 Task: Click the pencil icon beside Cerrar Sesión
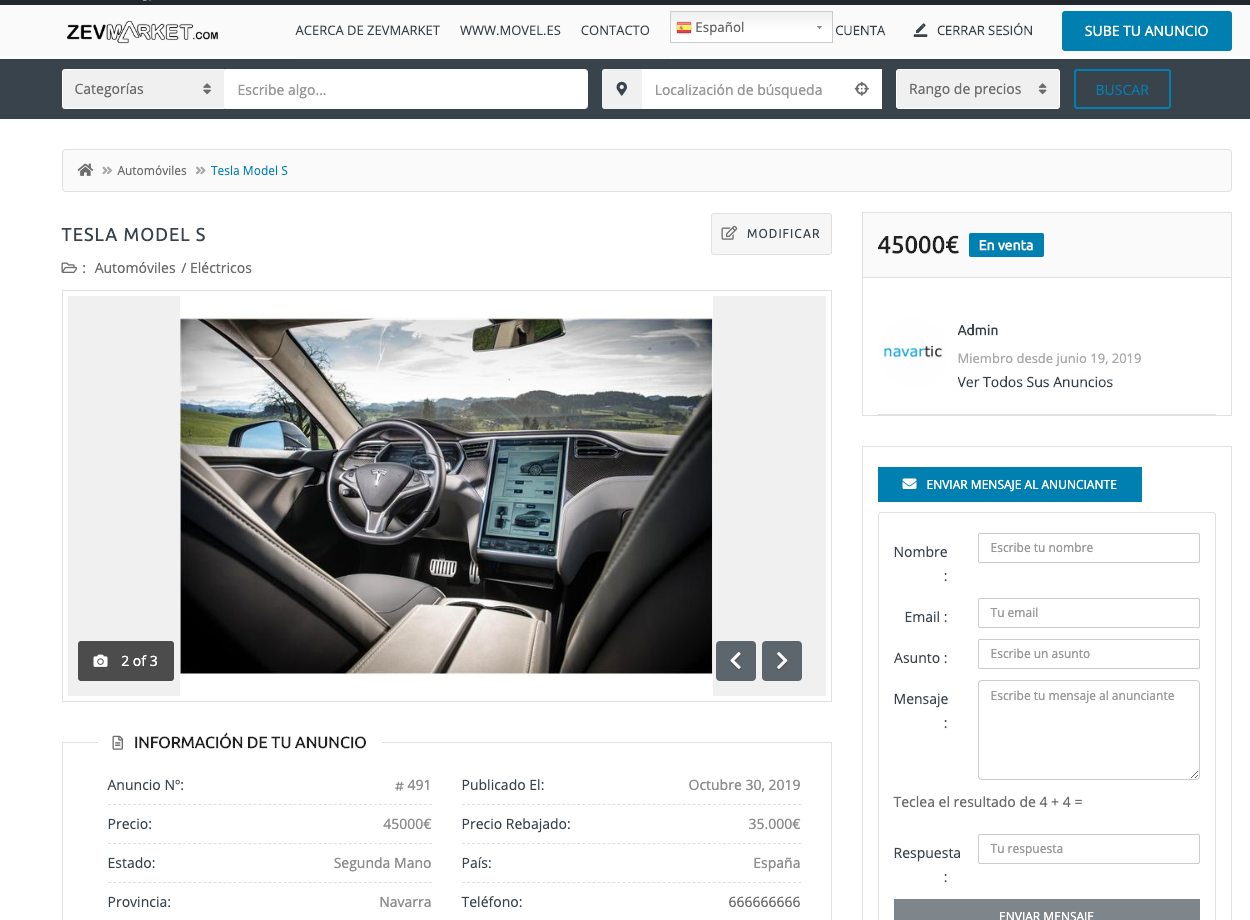[921, 31]
